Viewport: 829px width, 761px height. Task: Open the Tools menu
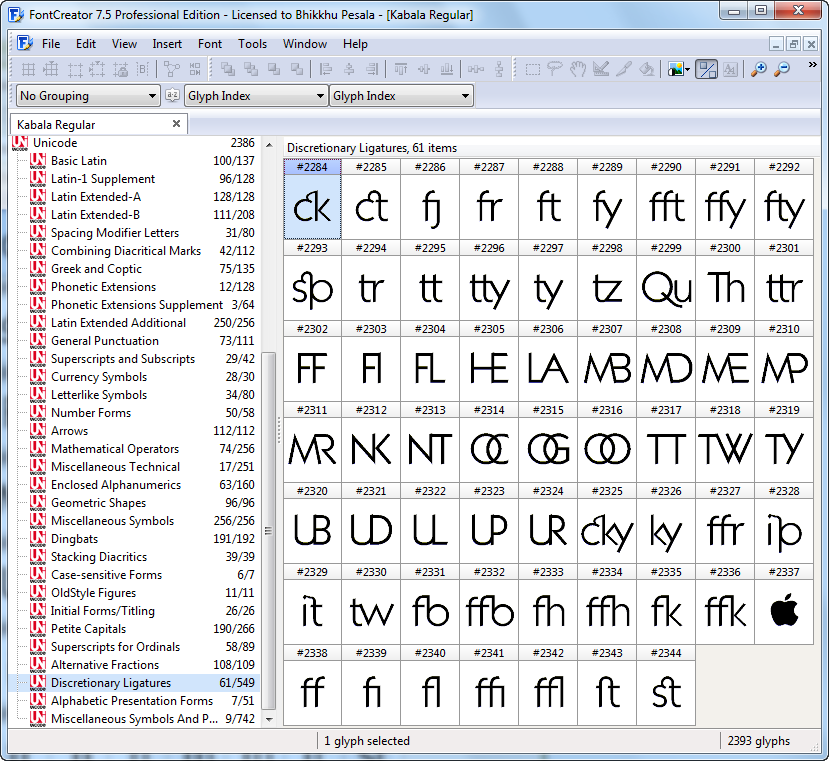(x=252, y=44)
